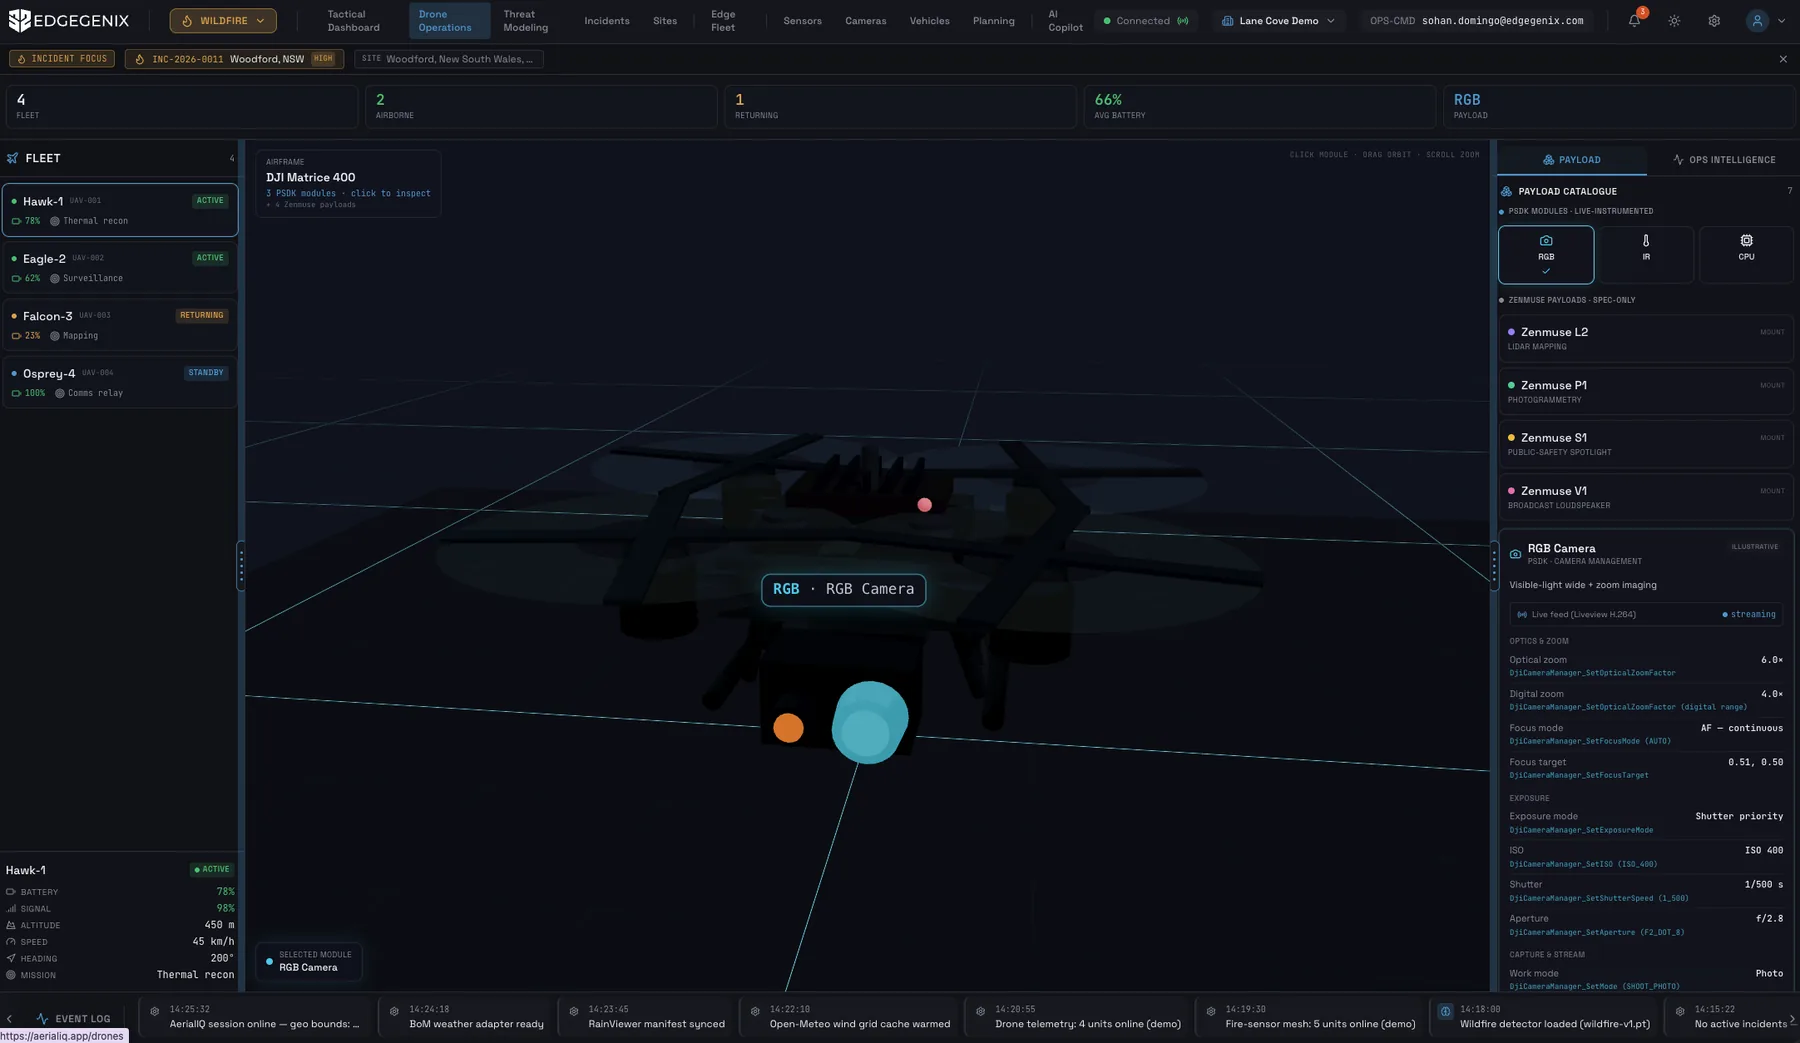
Task: Click the Avg Battery stat card
Action: pyautogui.click(x=1260, y=106)
